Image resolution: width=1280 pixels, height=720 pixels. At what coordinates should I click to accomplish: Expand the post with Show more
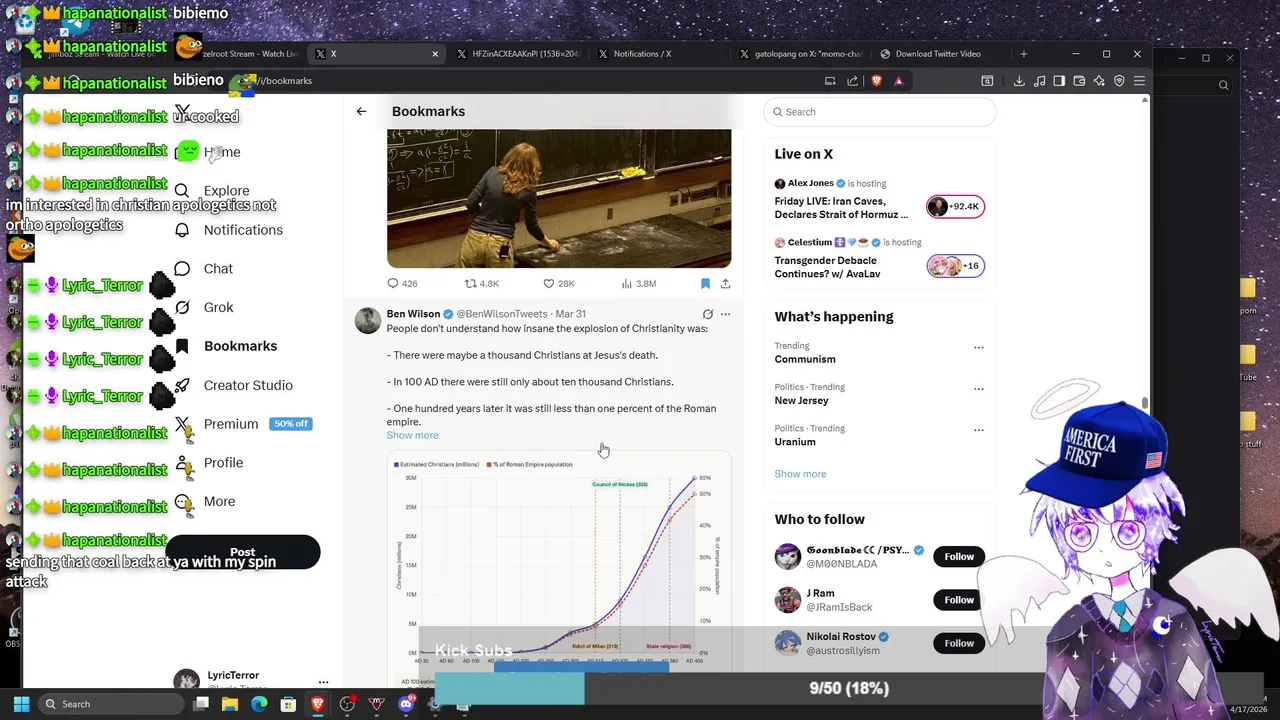[x=412, y=435]
